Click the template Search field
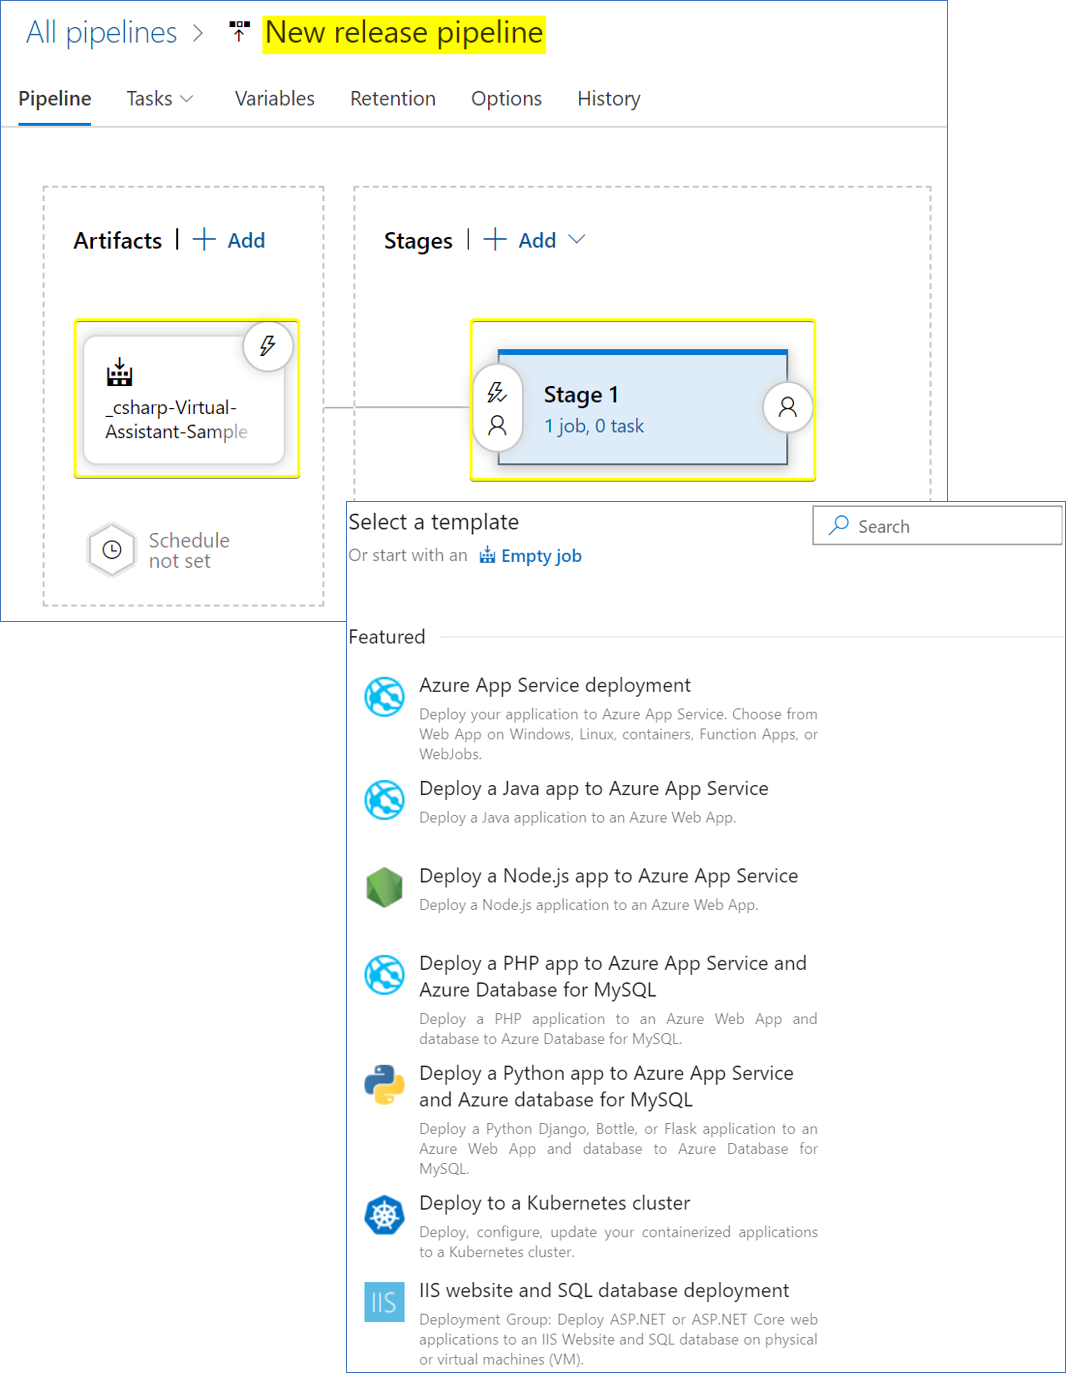The height and width of the screenshot is (1373, 1066). coord(938,525)
